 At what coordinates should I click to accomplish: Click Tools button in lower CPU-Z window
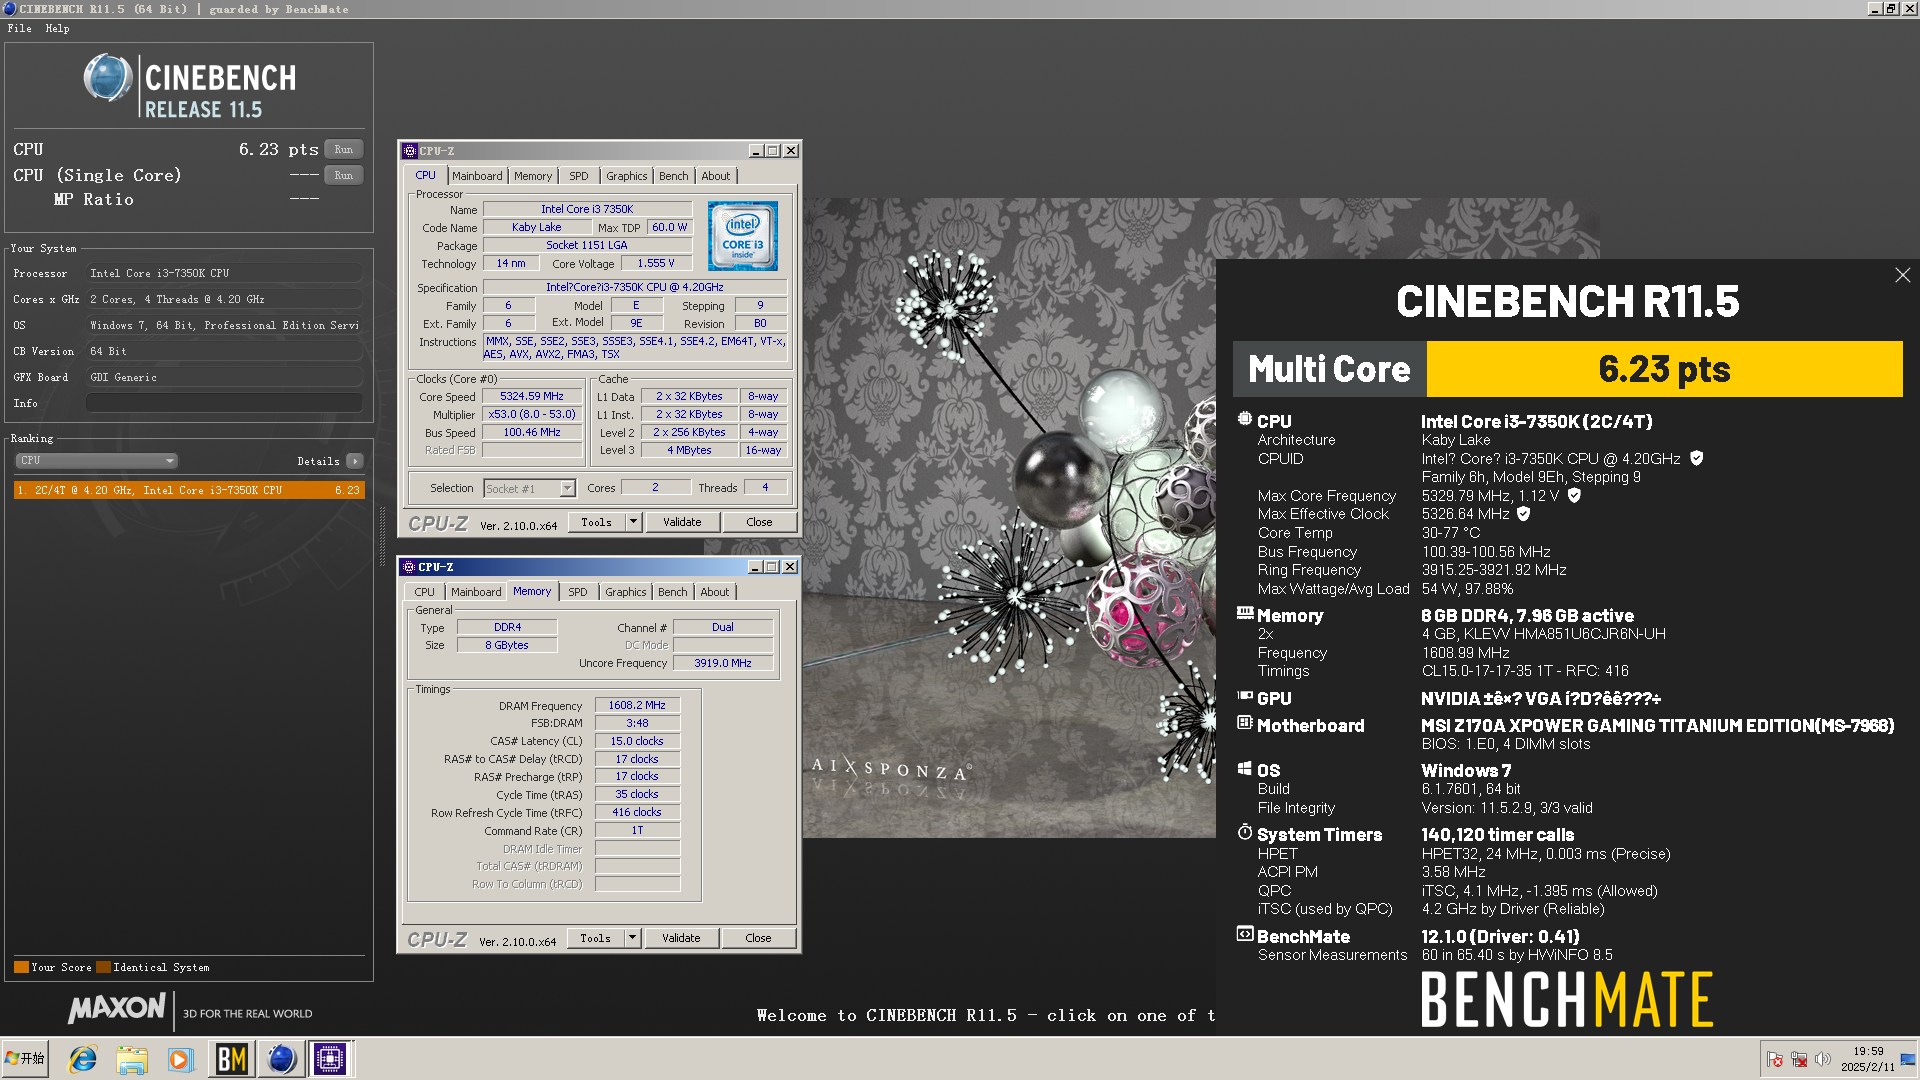595,938
